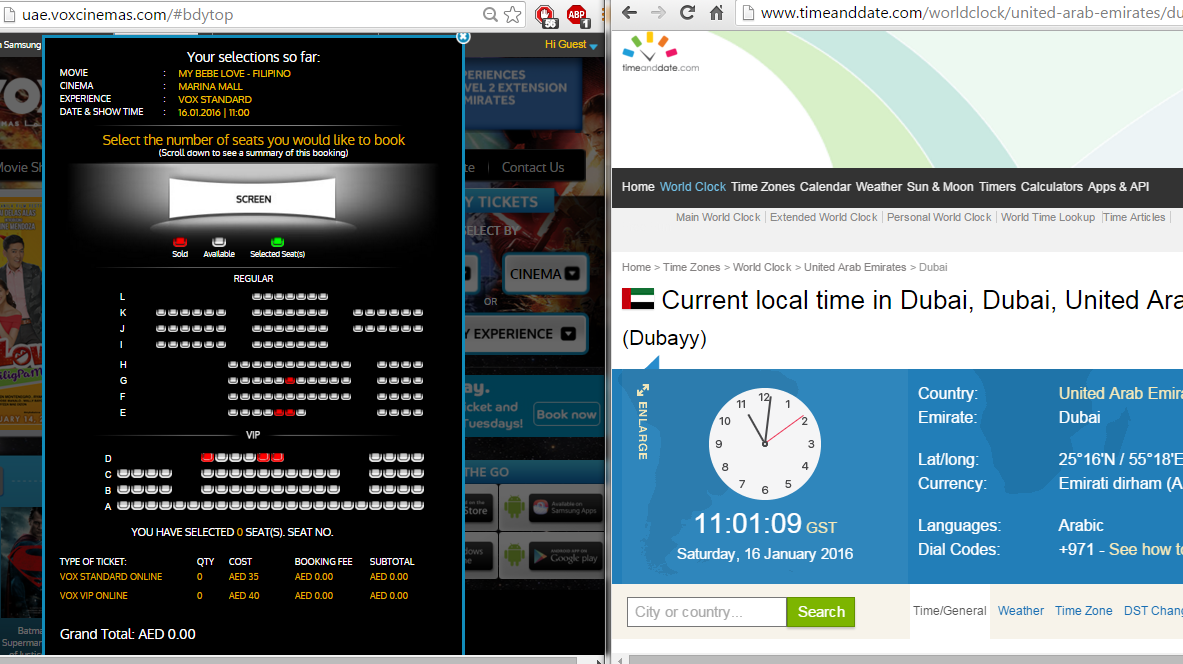1183x664 pixels.
Task: Open World Time Lookup submenu link
Action: click(1047, 217)
